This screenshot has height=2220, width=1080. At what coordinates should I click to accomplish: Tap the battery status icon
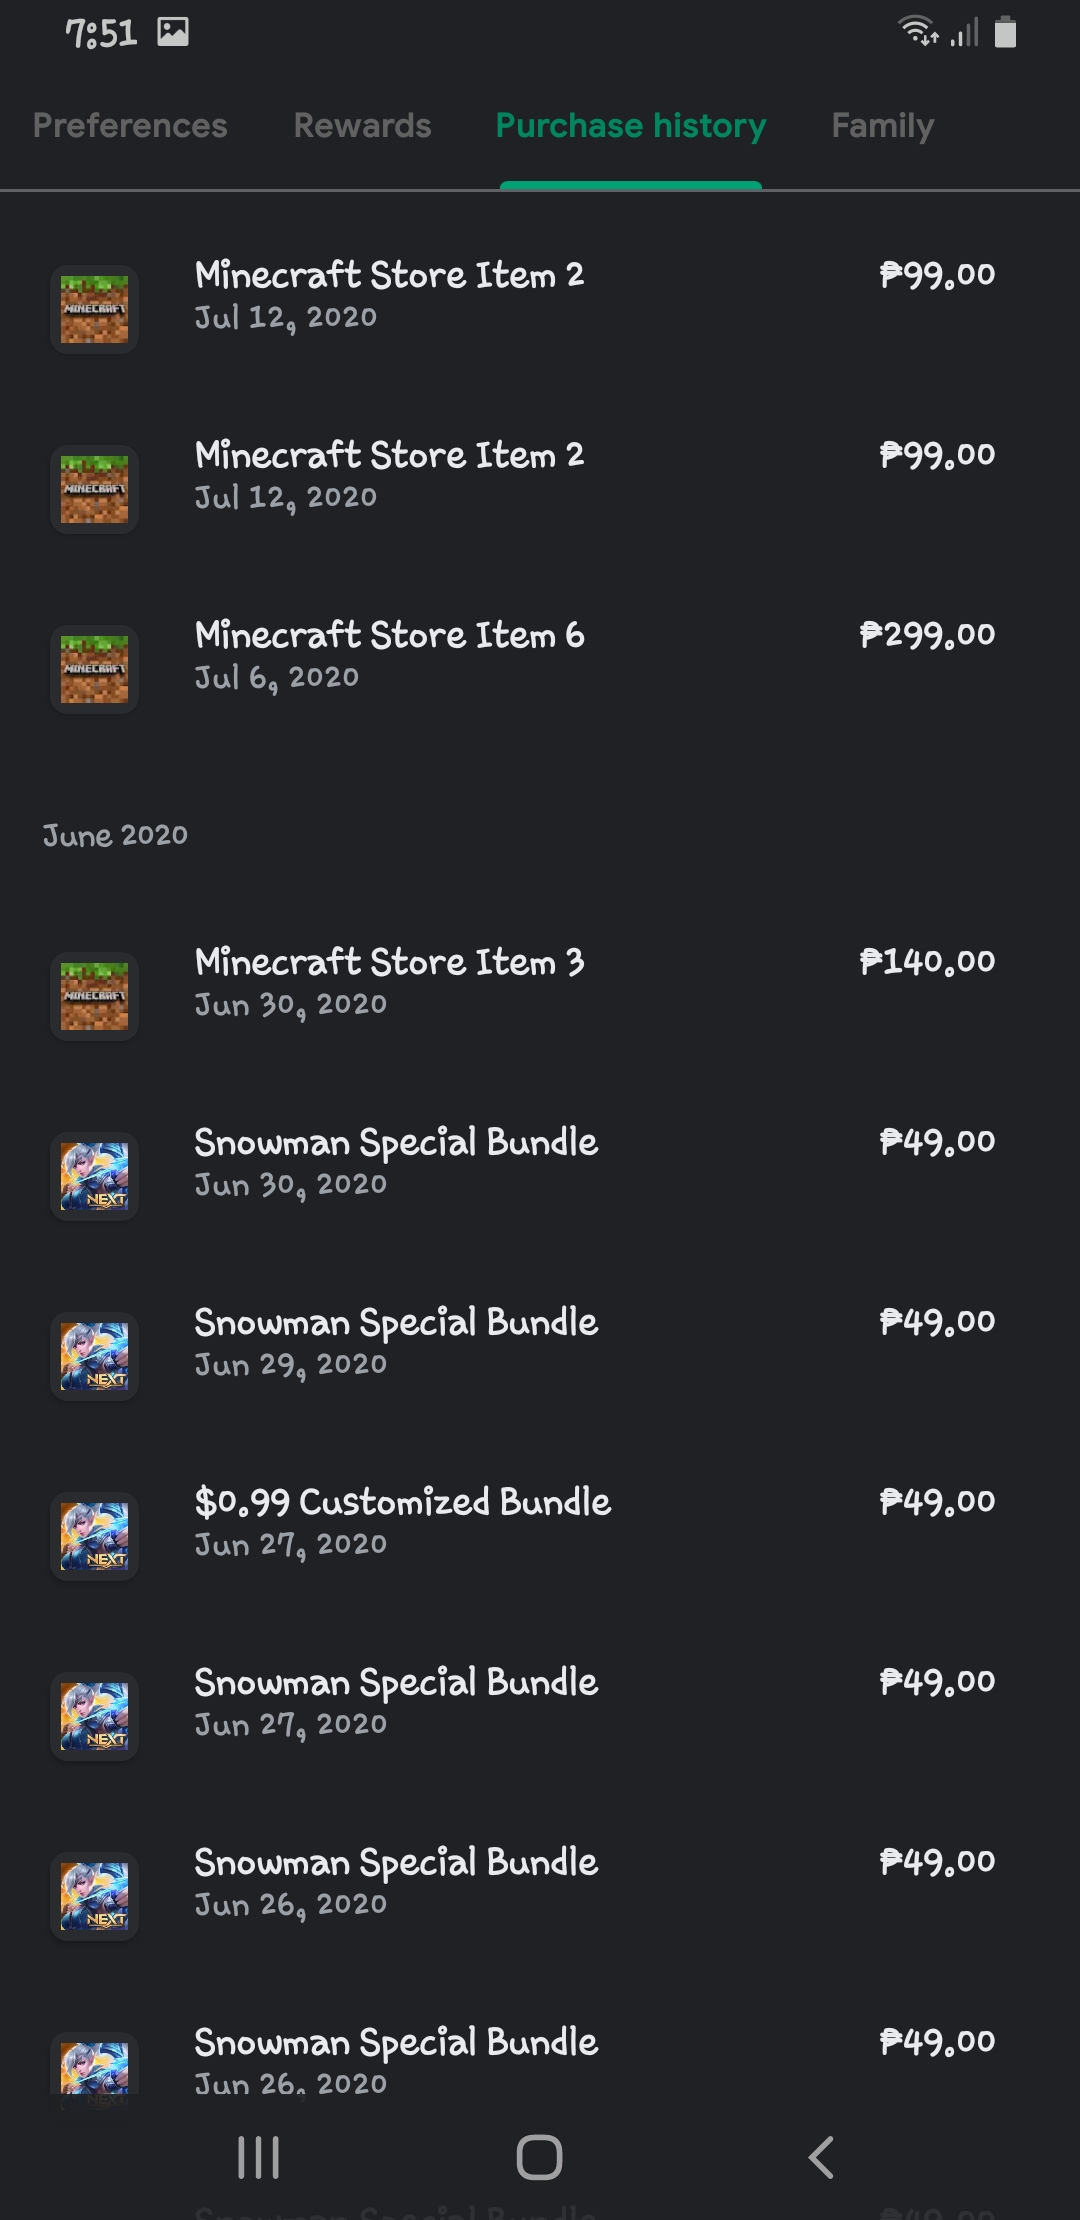click(x=1005, y=33)
